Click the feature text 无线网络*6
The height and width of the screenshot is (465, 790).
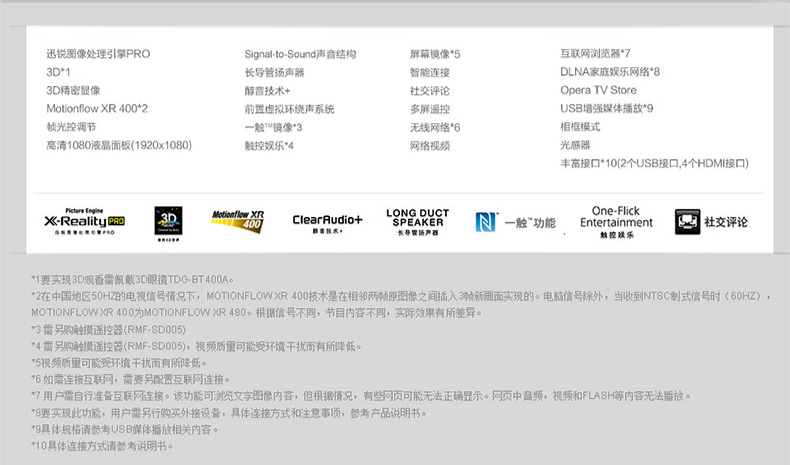435,127
